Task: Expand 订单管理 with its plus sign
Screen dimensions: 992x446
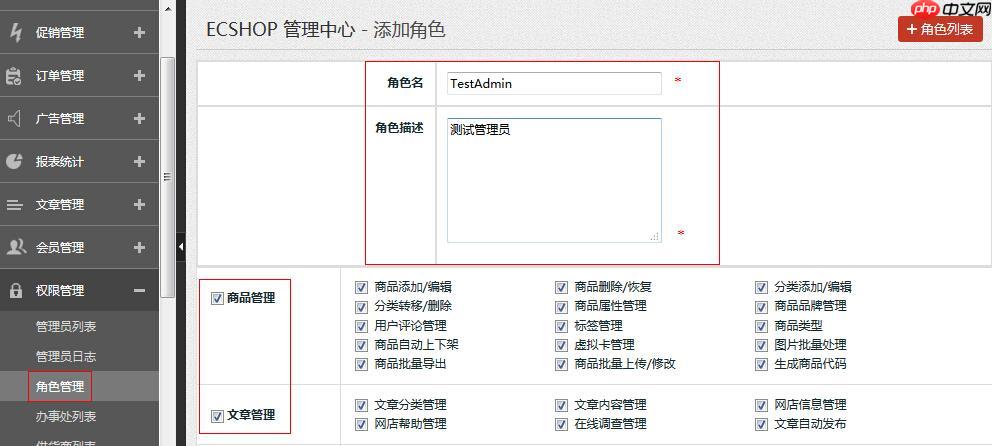Action: 140,76
